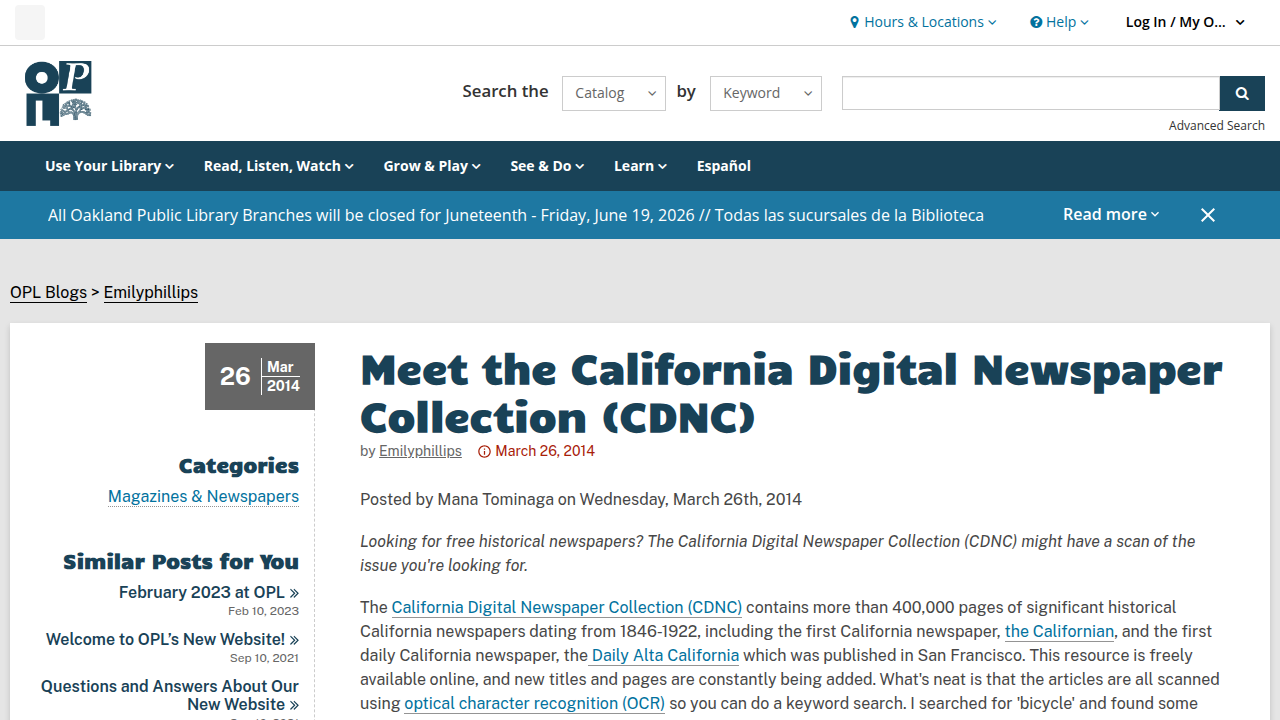This screenshot has height=720, width=1280.
Task: Open the Keyword search type selector
Action: point(766,93)
